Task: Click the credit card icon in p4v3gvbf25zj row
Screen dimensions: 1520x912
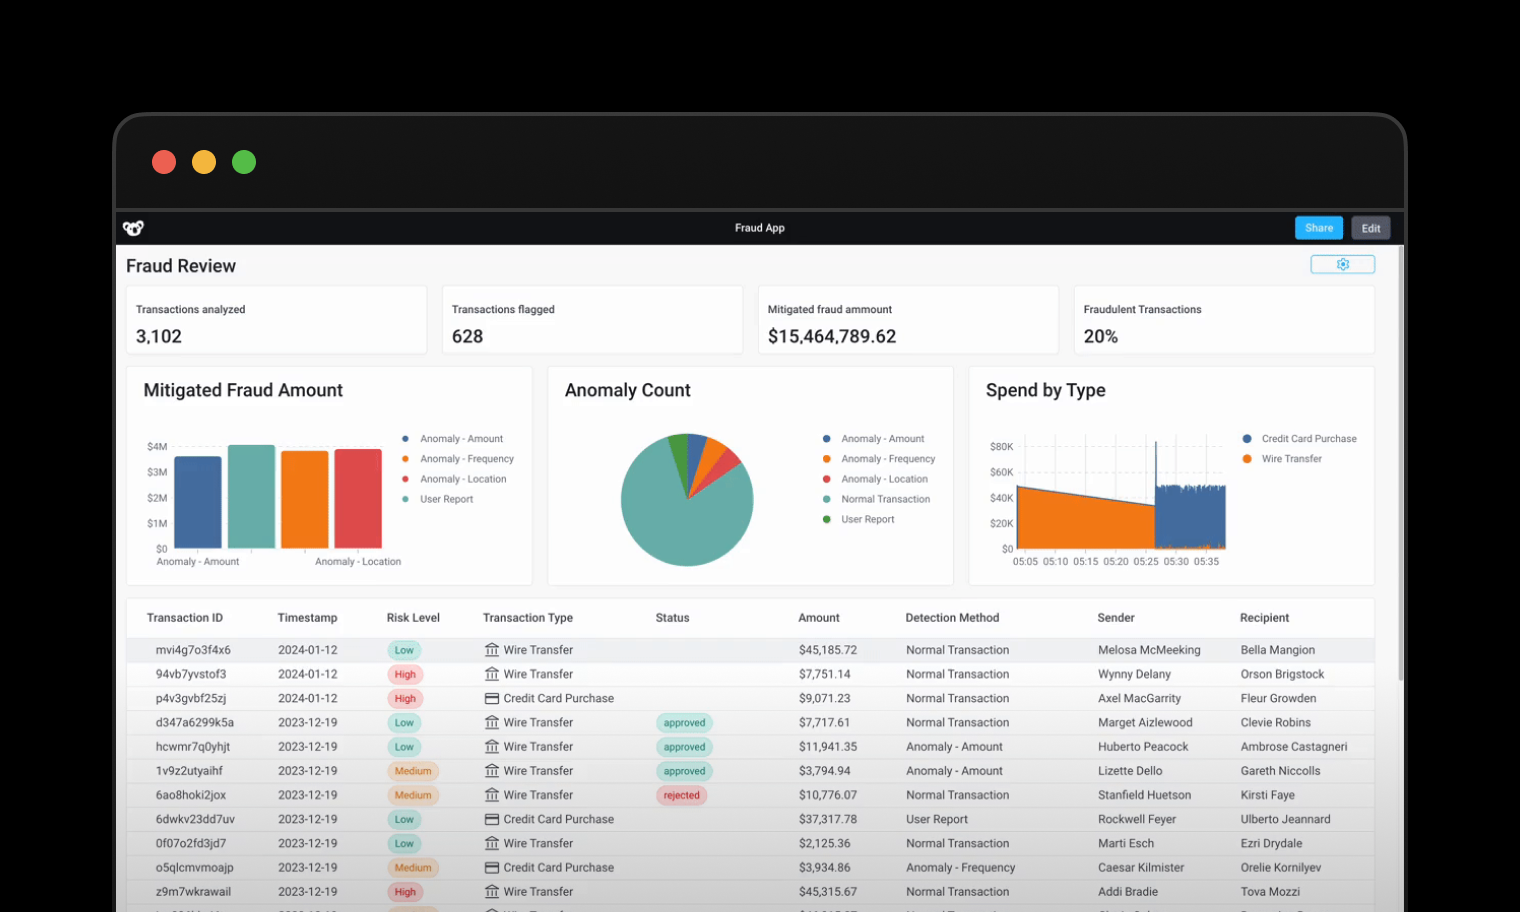Action: point(492,698)
